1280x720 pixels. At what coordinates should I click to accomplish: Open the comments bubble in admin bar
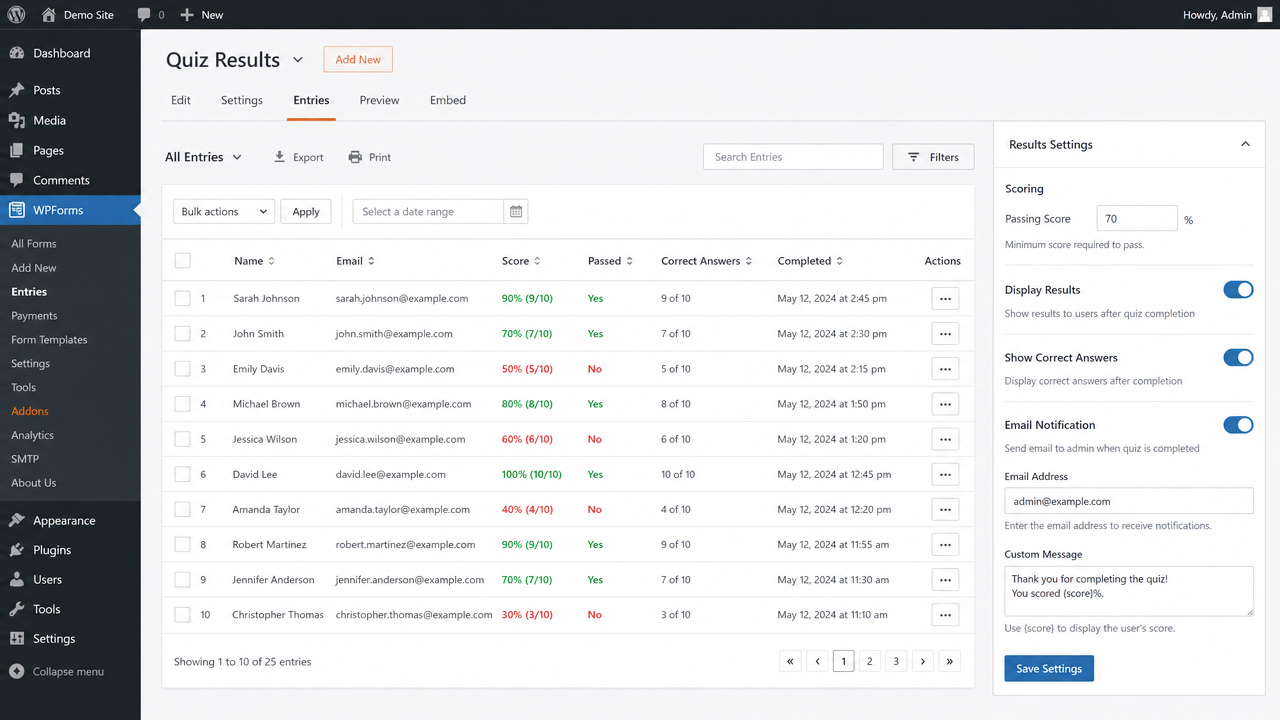144,15
